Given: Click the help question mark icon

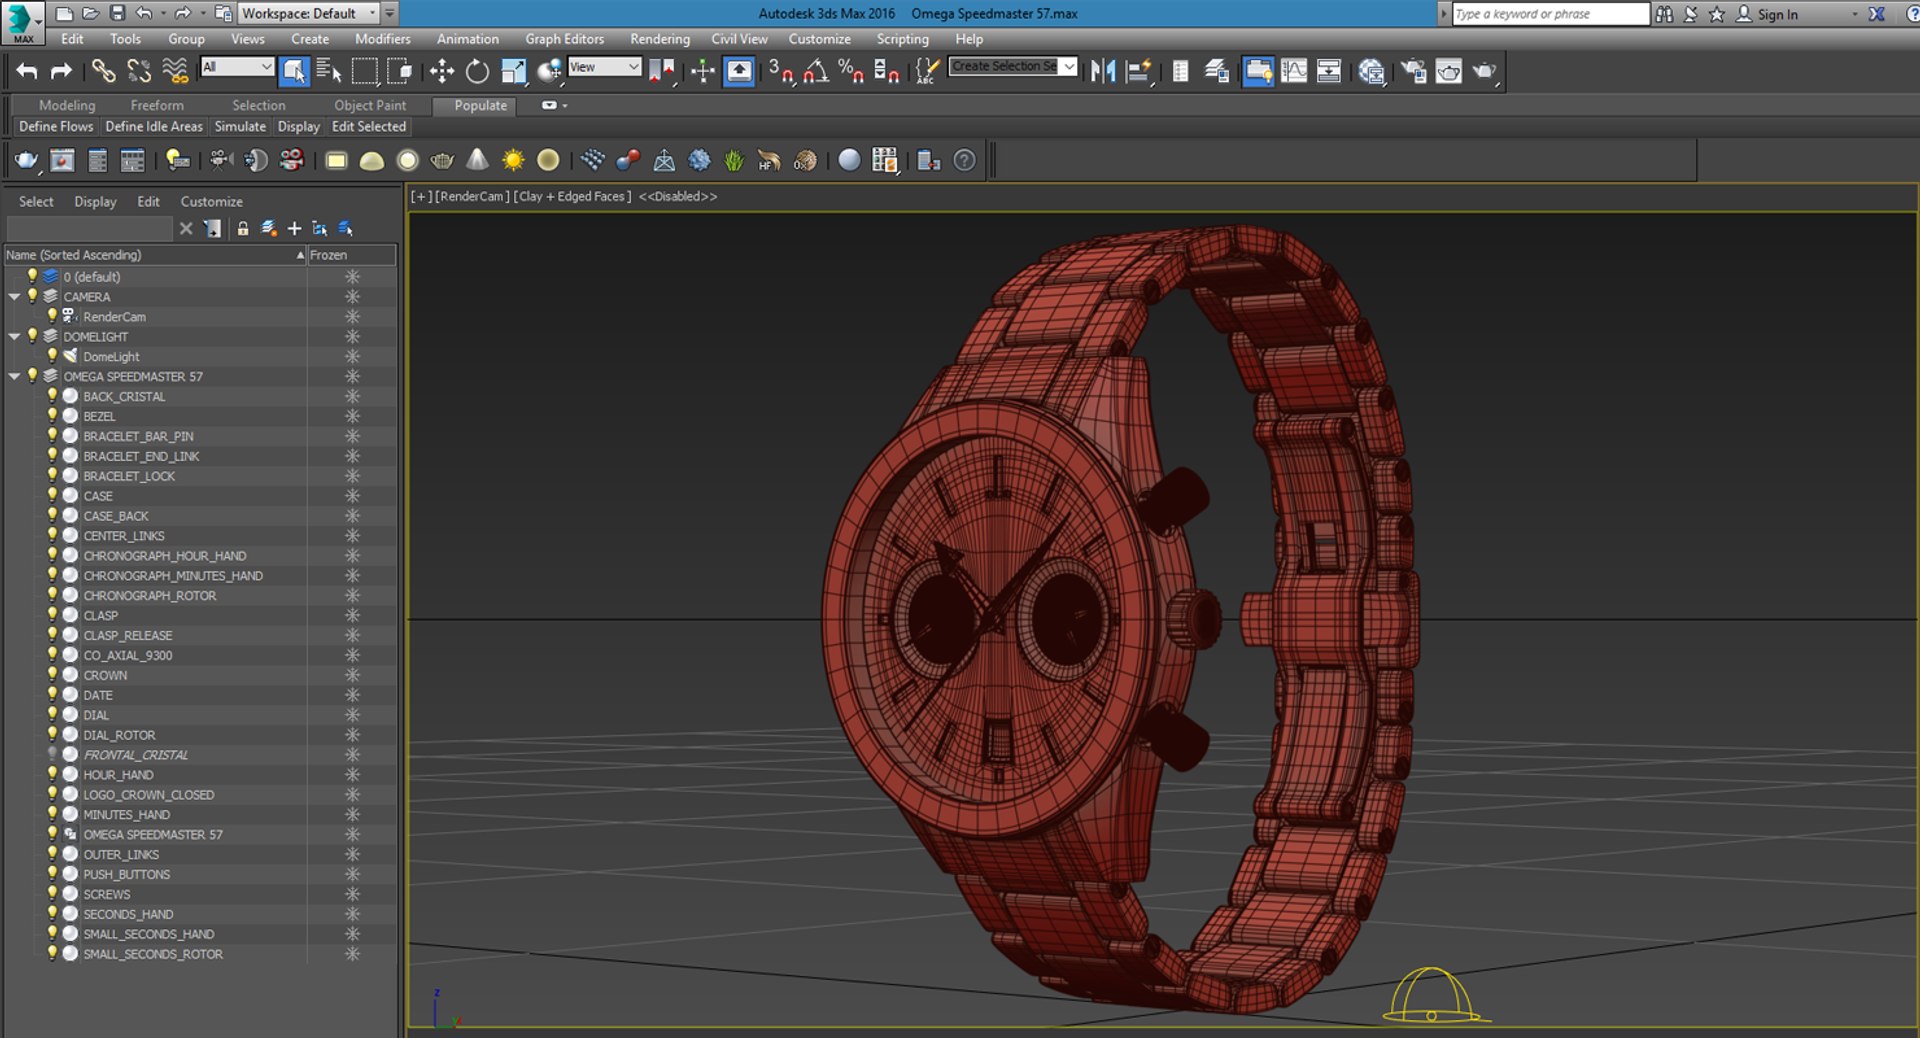Looking at the screenshot, I should 964,160.
